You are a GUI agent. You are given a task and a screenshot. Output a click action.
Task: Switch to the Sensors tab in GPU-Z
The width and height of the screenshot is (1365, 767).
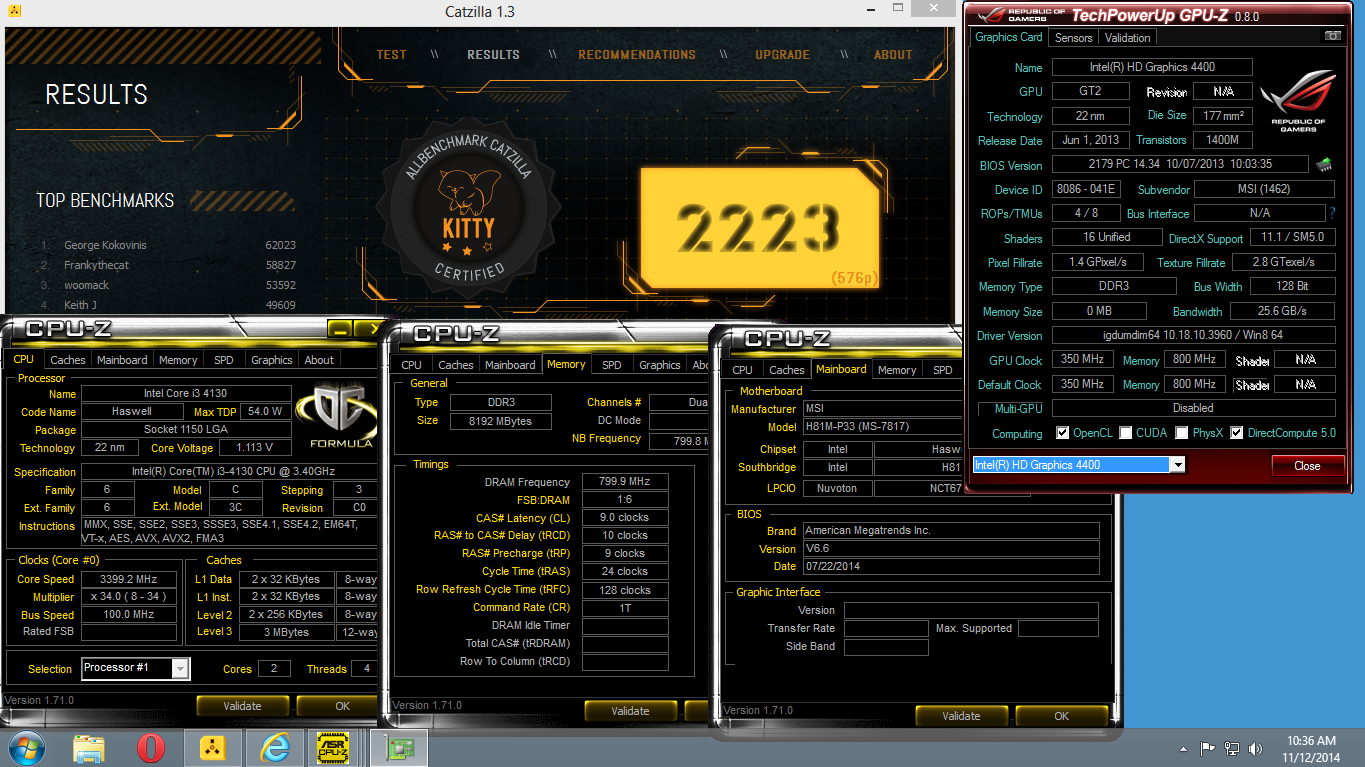pyautogui.click(x=1074, y=38)
